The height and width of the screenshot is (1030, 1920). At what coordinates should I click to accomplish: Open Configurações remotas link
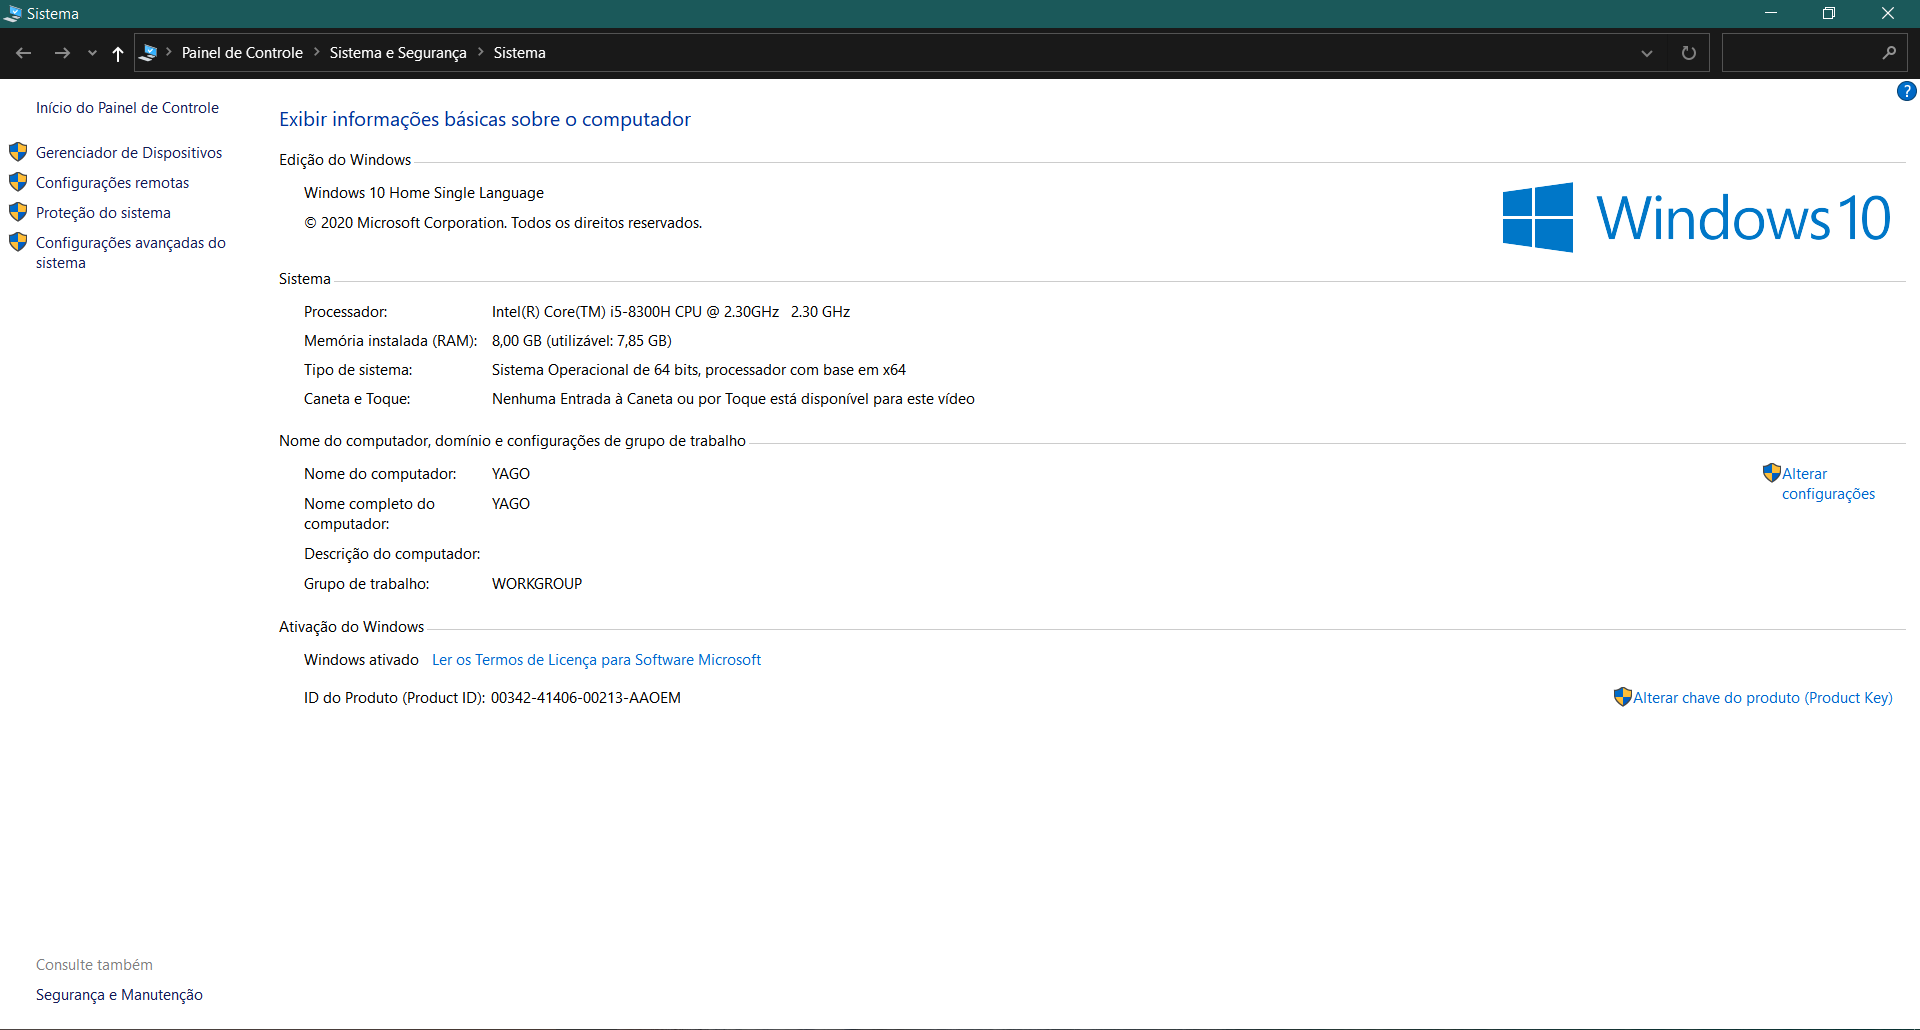click(112, 183)
